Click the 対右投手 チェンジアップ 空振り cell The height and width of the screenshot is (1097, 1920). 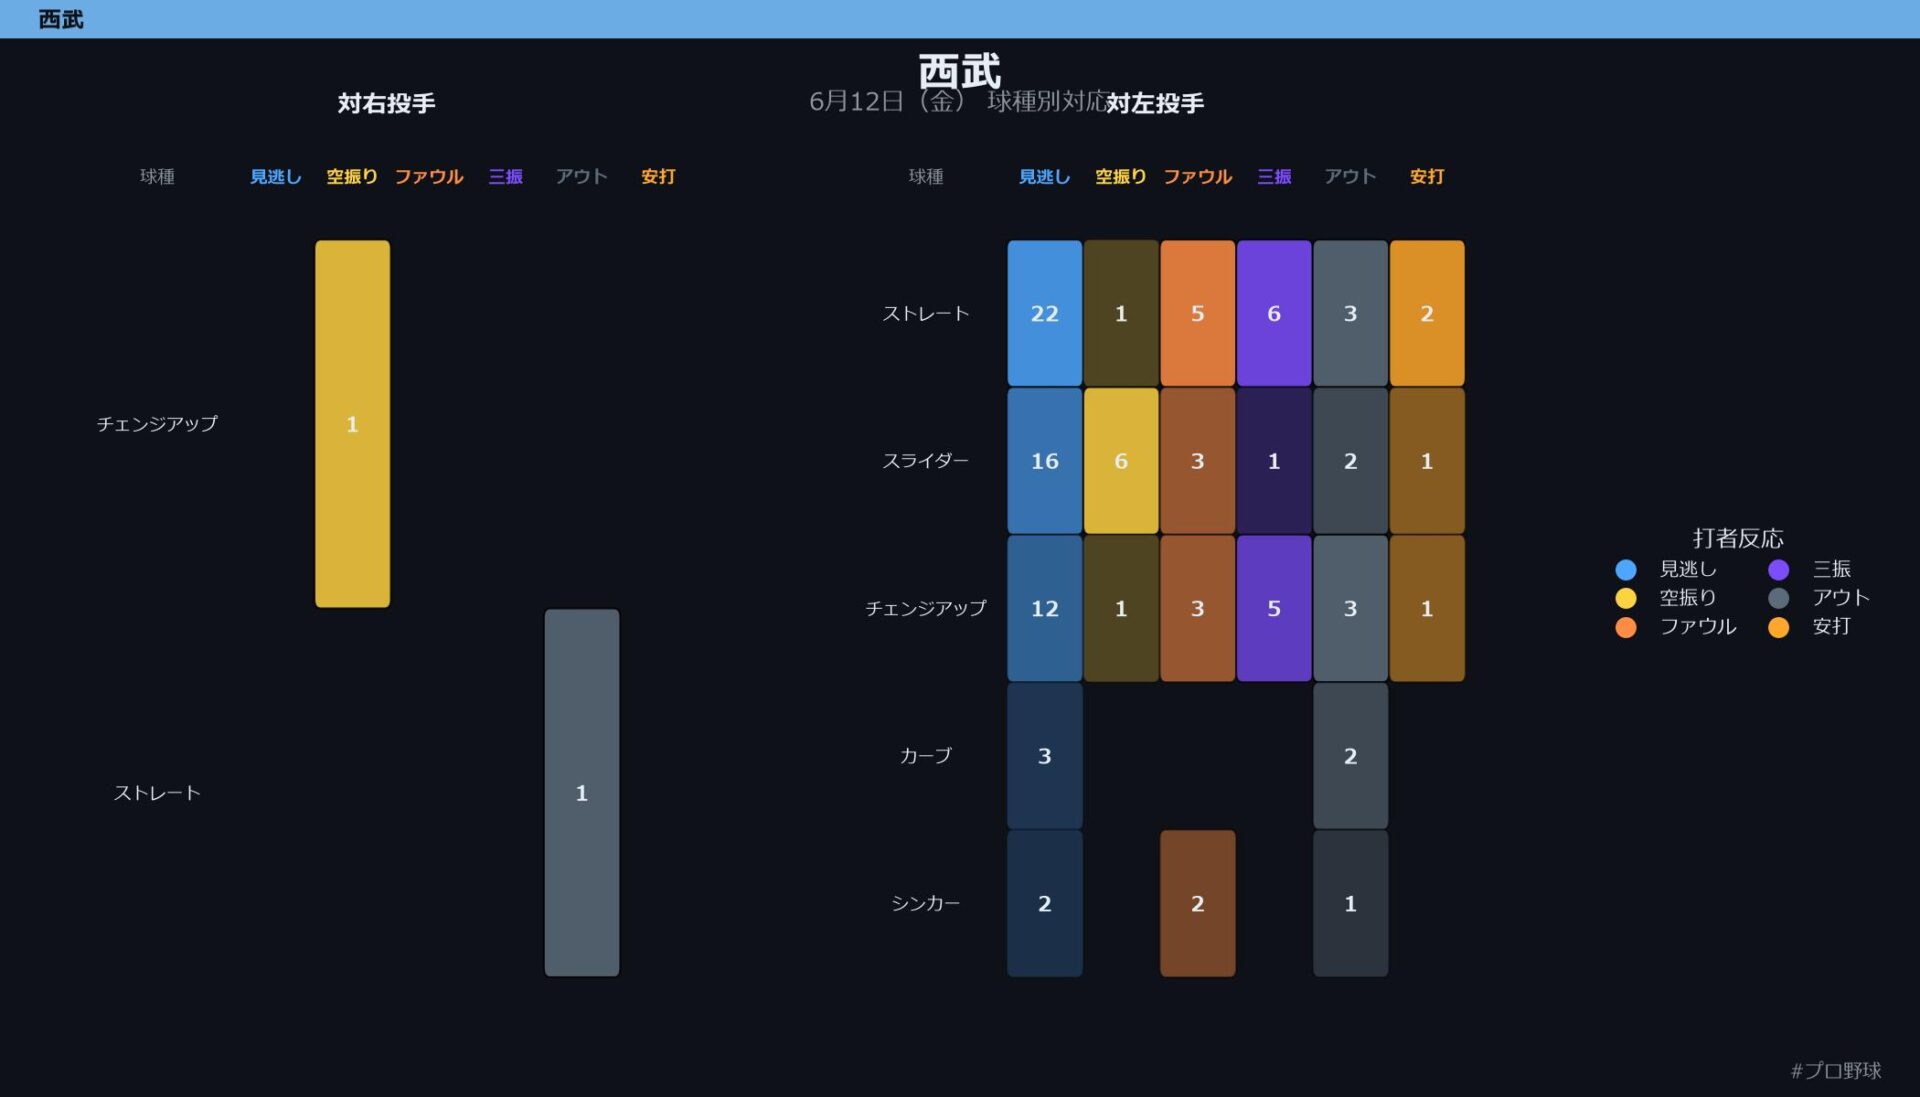click(x=352, y=424)
